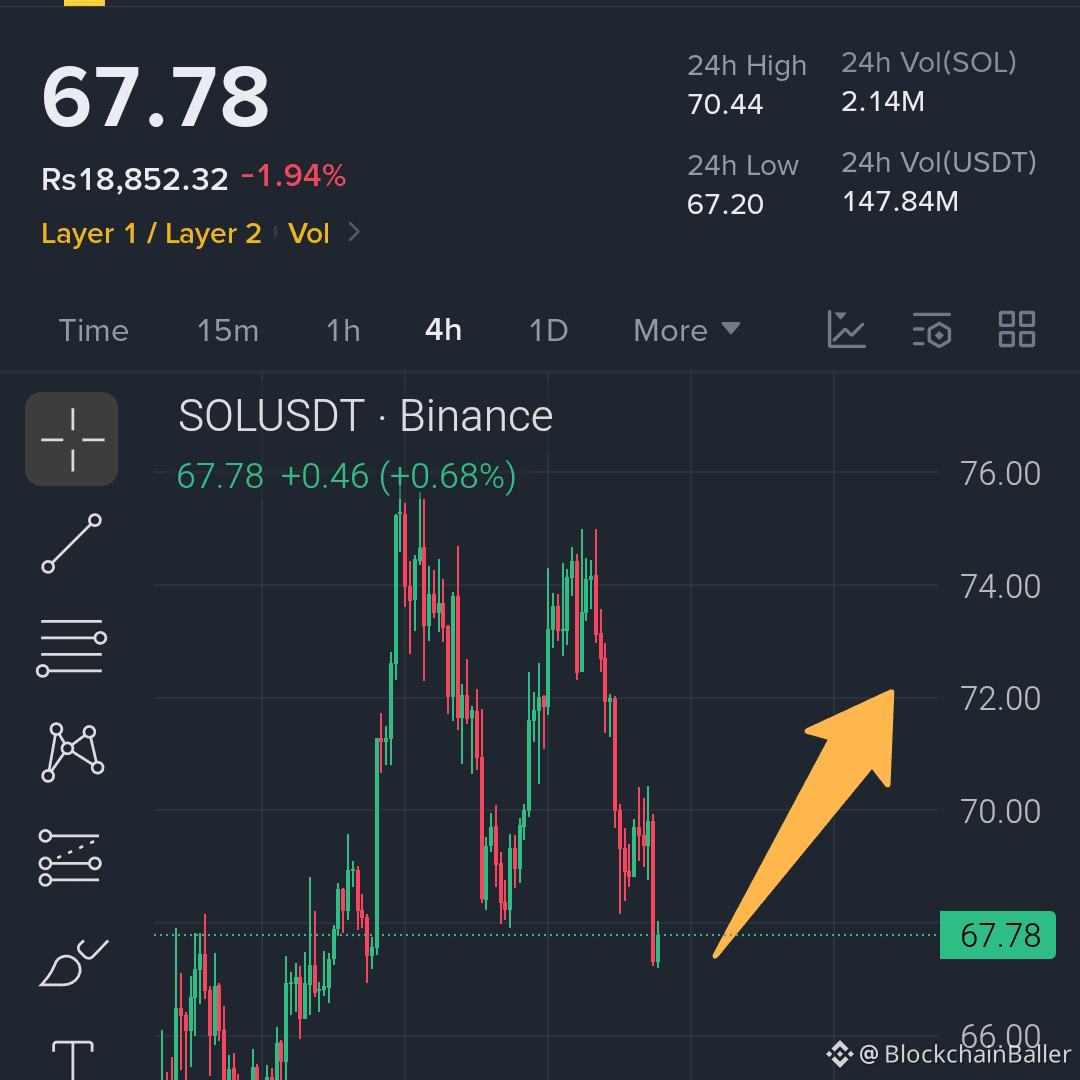Screen dimensions: 1080x1080
Task: Switch to the Time chart tab
Action: coord(94,331)
